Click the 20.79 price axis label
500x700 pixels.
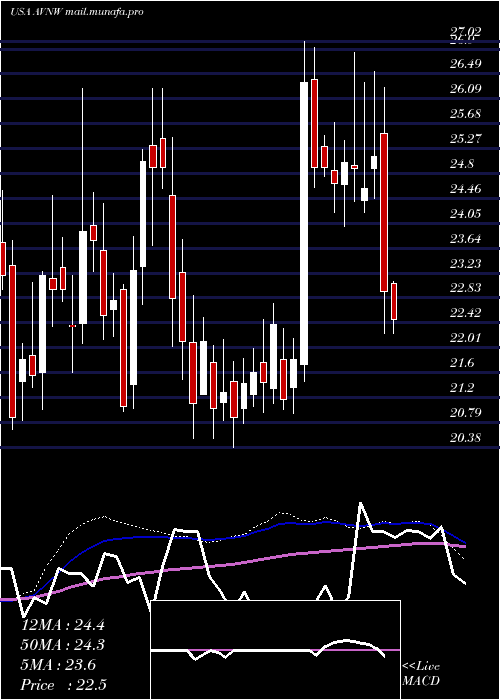click(x=465, y=413)
